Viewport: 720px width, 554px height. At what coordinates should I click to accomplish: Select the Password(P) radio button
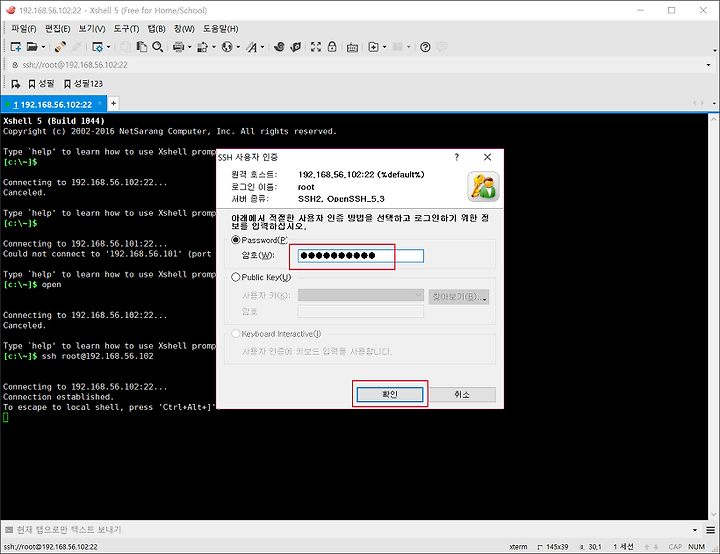pos(236,240)
